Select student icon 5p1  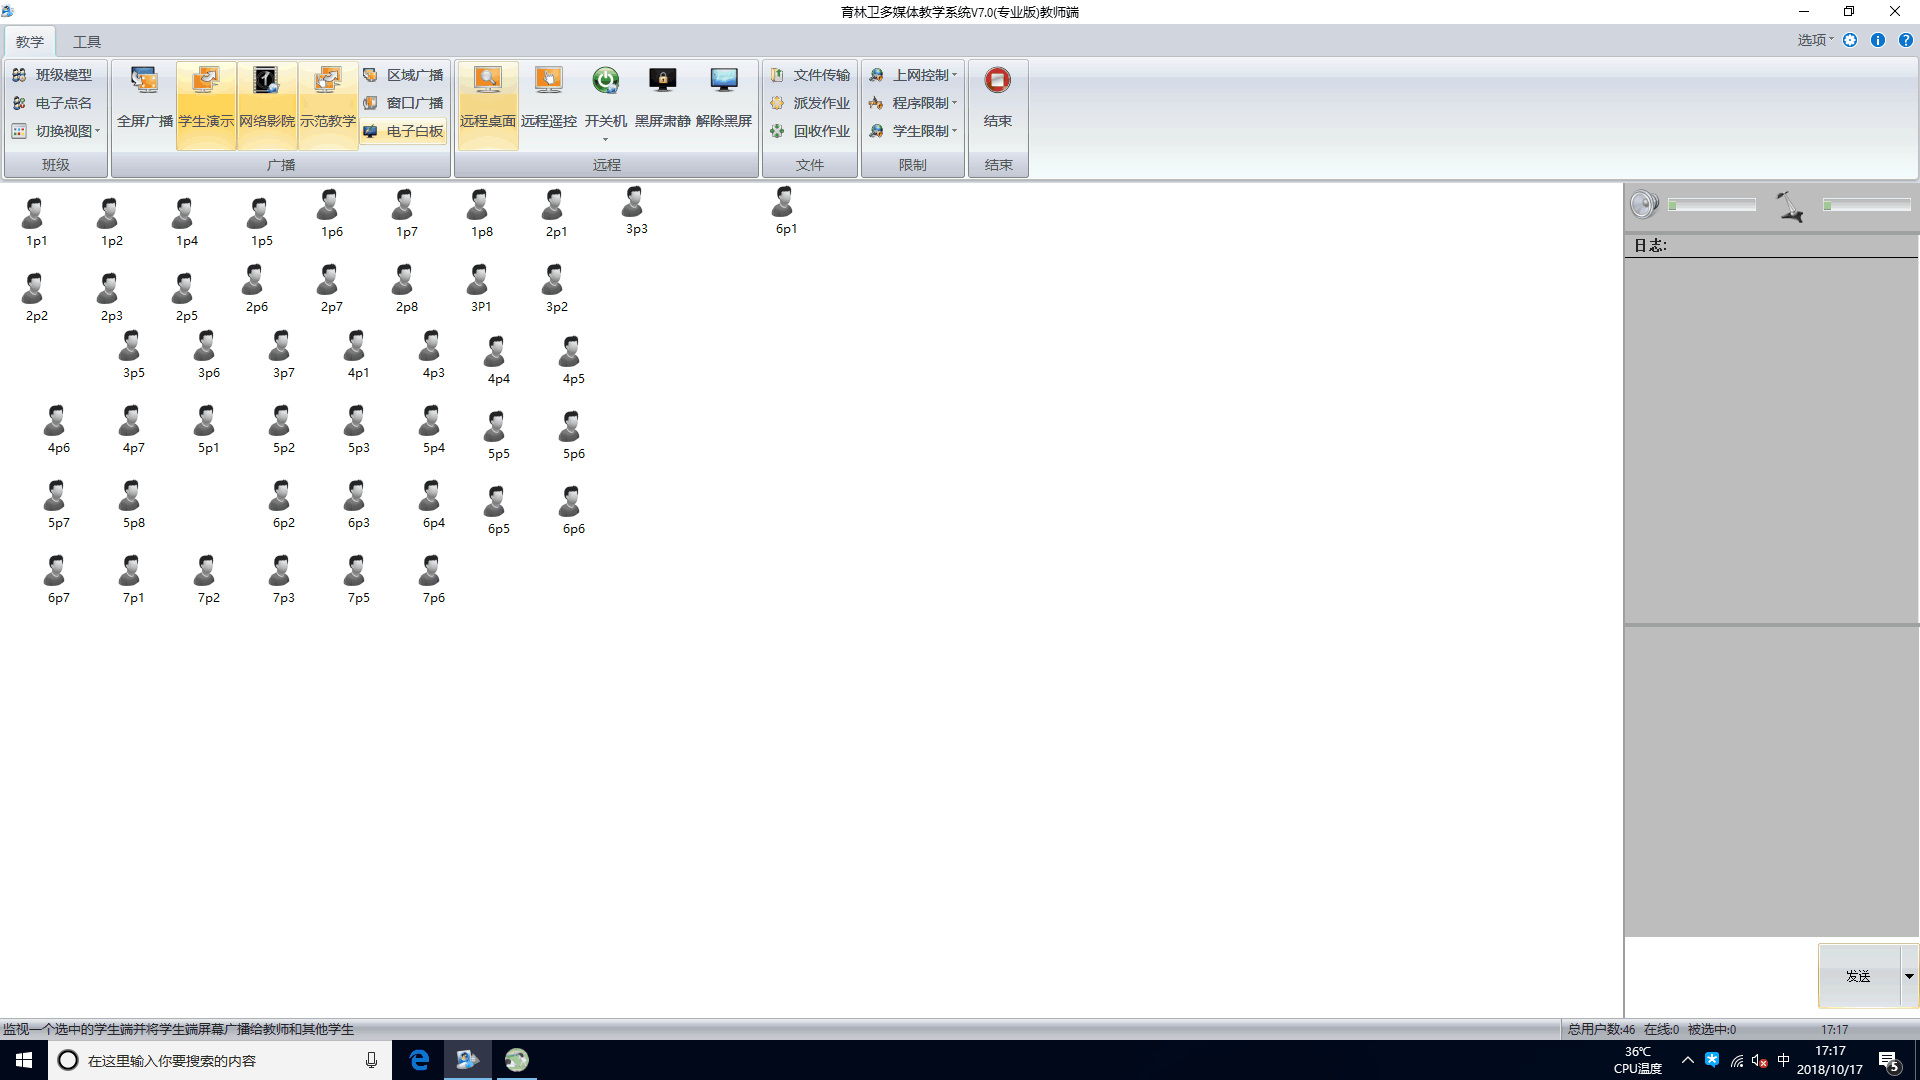(x=207, y=420)
